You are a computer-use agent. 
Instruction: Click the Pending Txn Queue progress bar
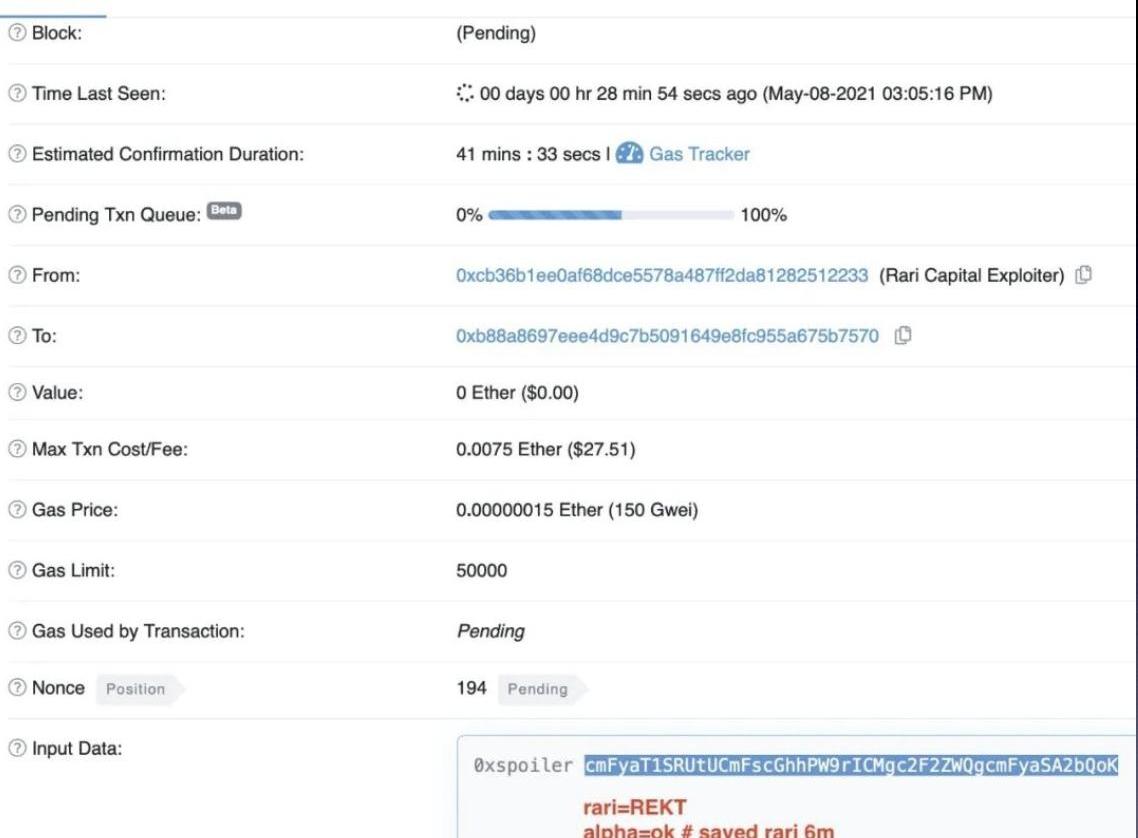click(611, 215)
